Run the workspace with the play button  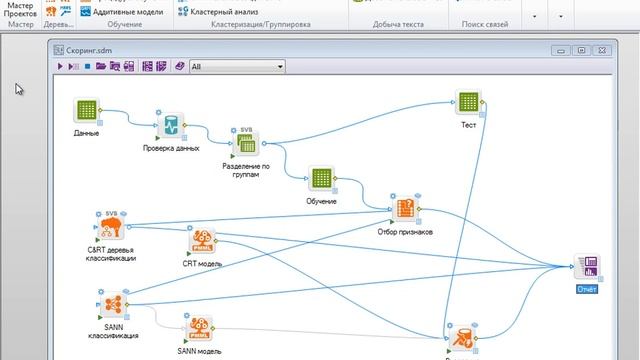click(x=60, y=66)
